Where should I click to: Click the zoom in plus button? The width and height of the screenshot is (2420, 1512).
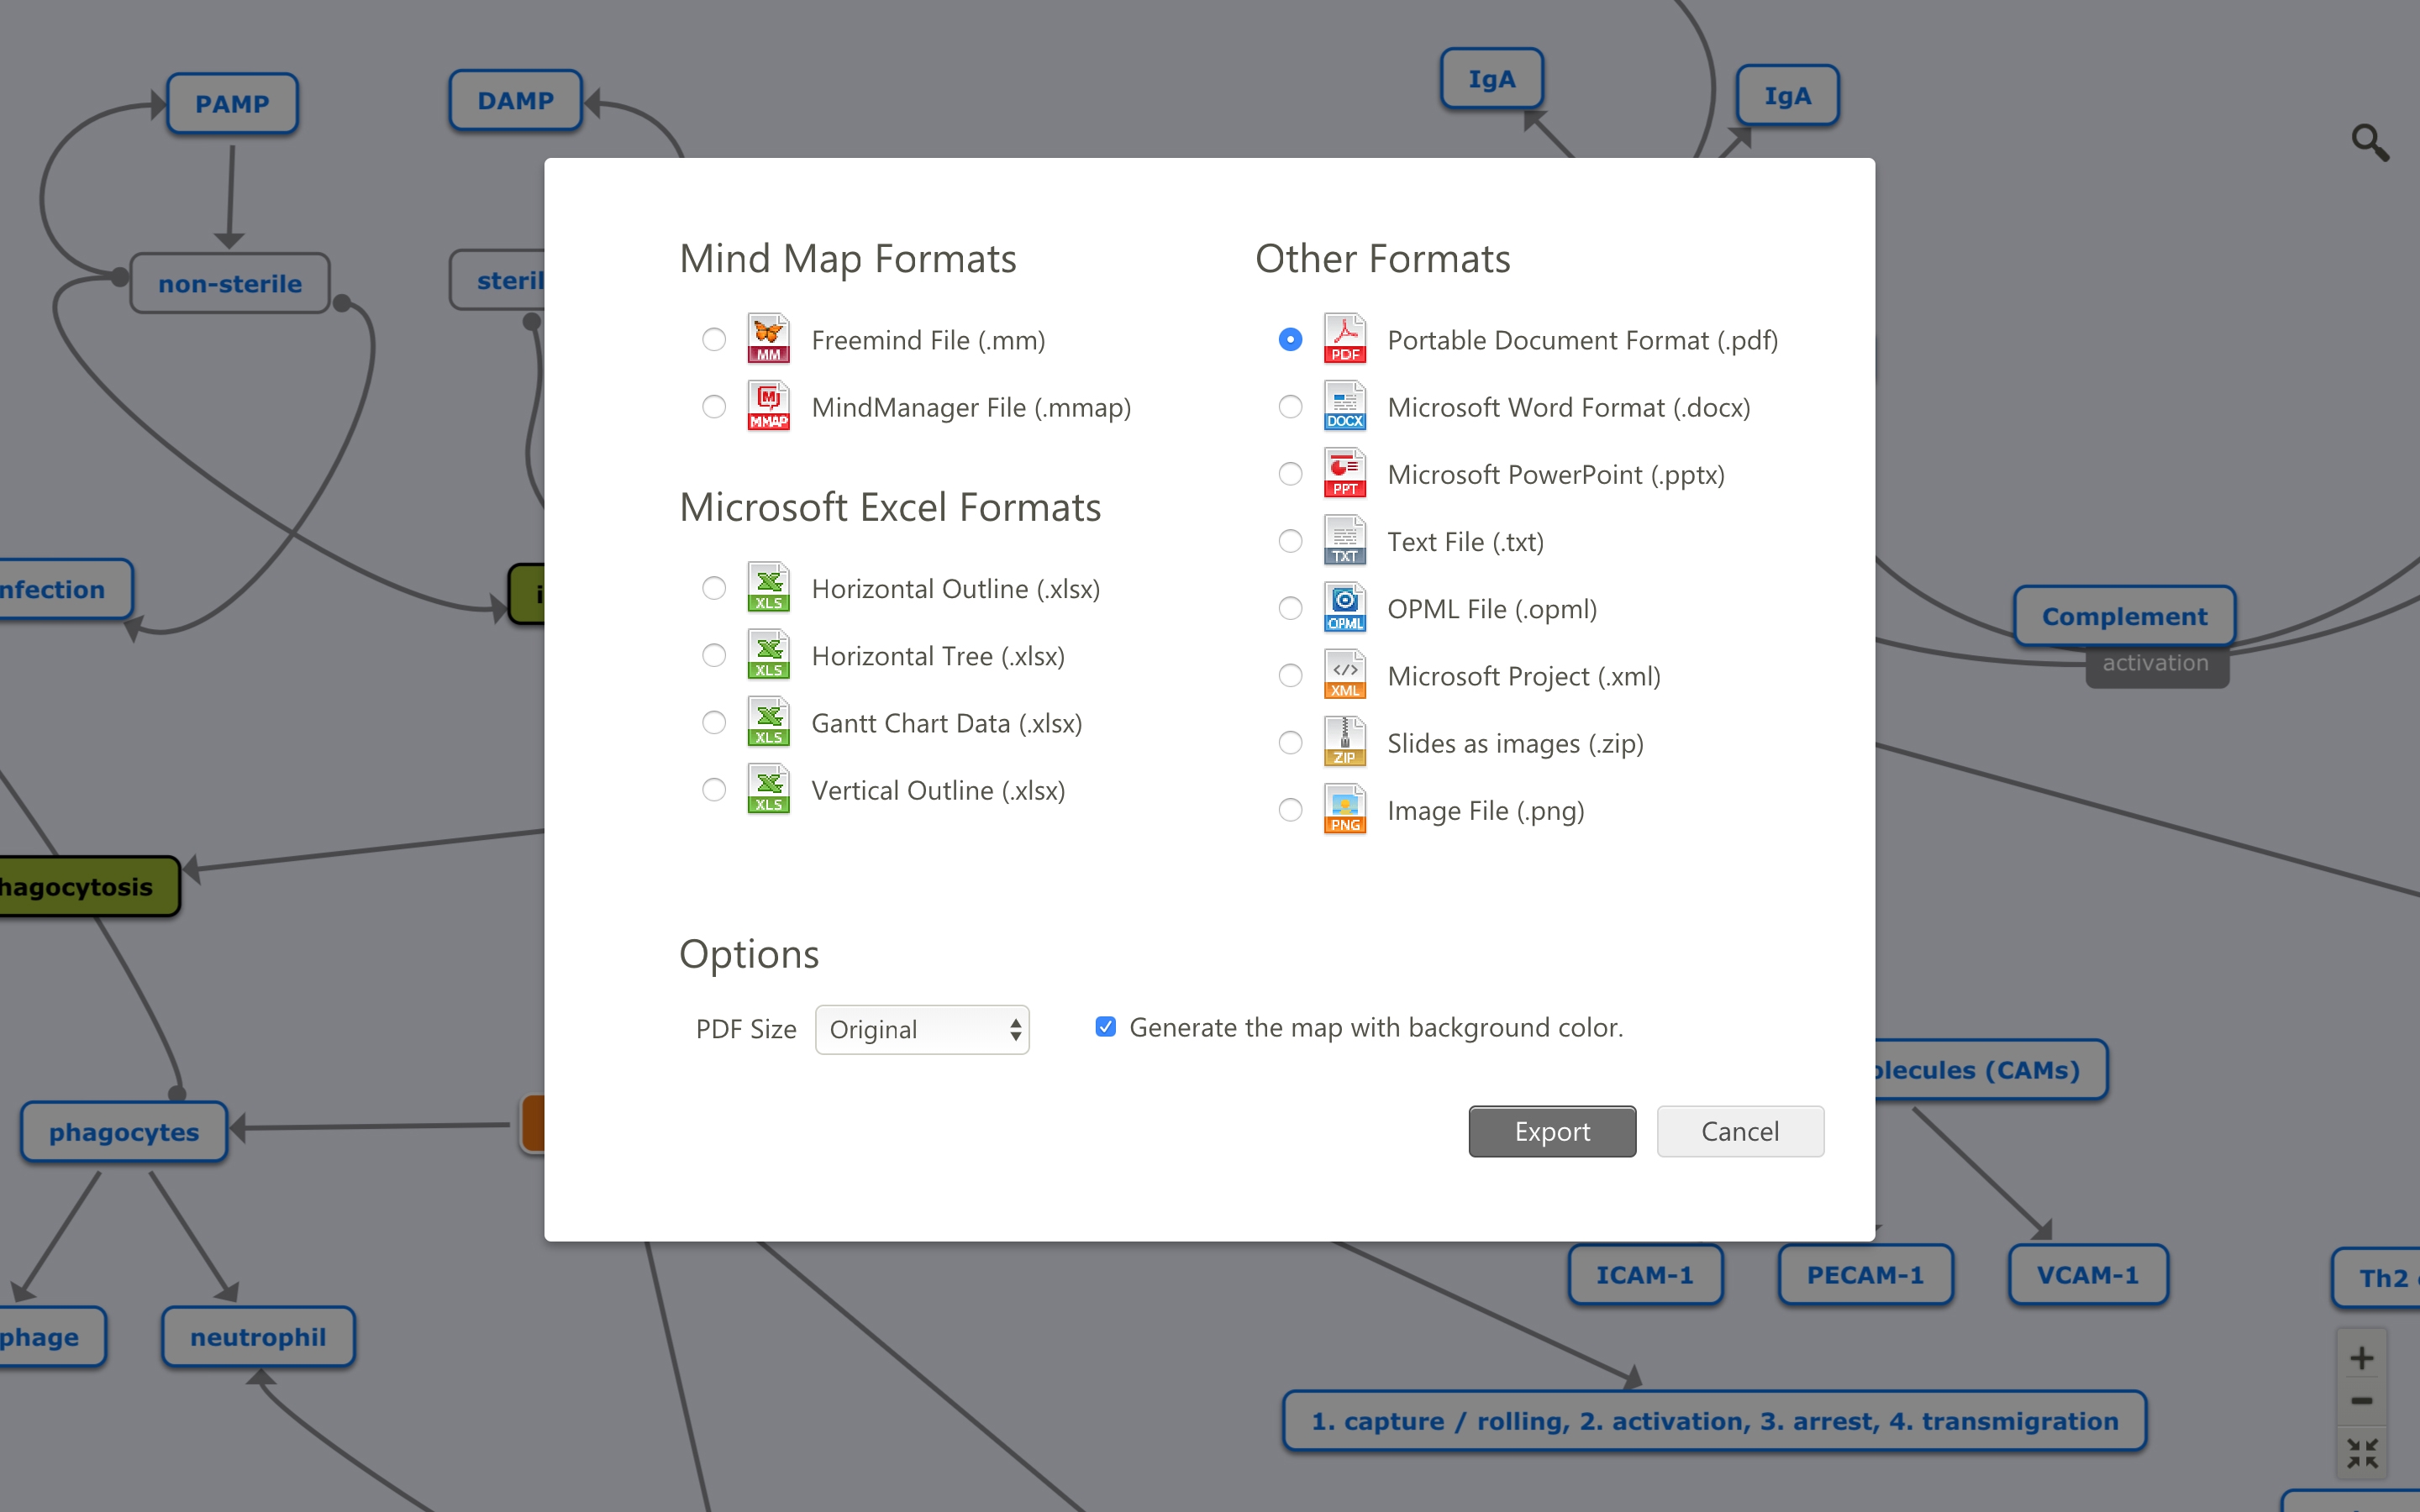(2361, 1358)
